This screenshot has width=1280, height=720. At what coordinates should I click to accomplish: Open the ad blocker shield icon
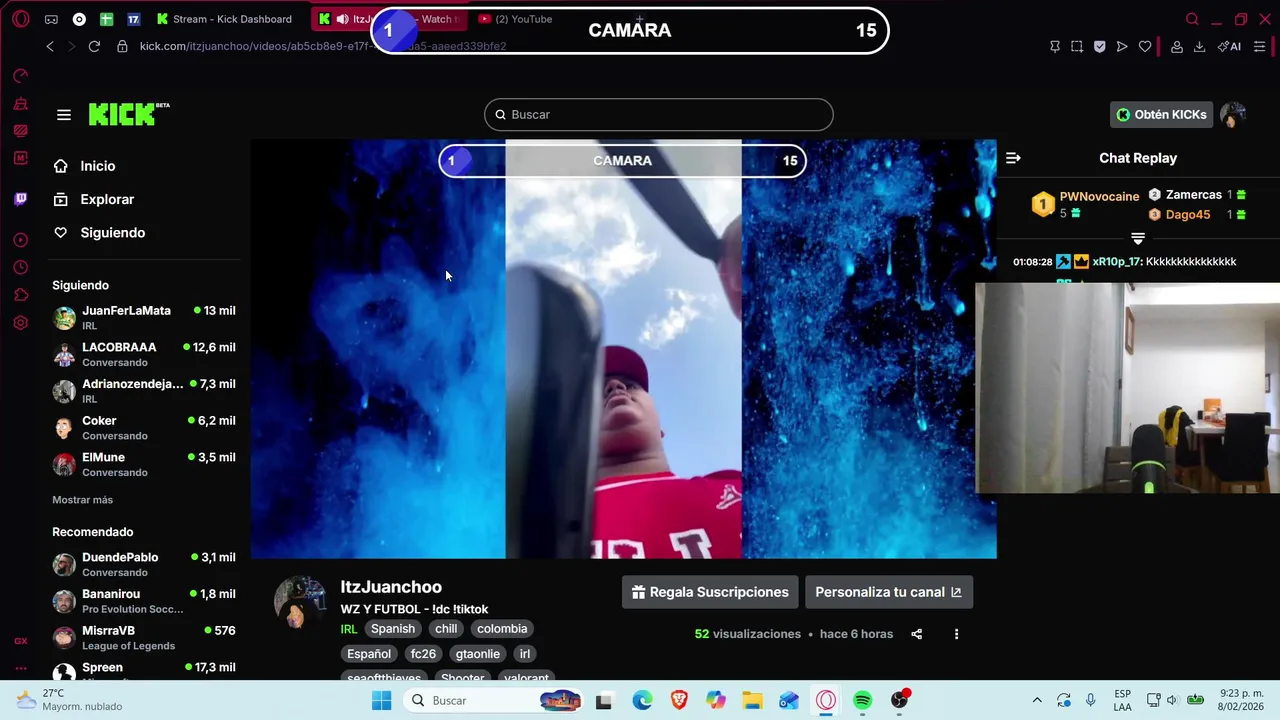pyautogui.click(x=1099, y=46)
